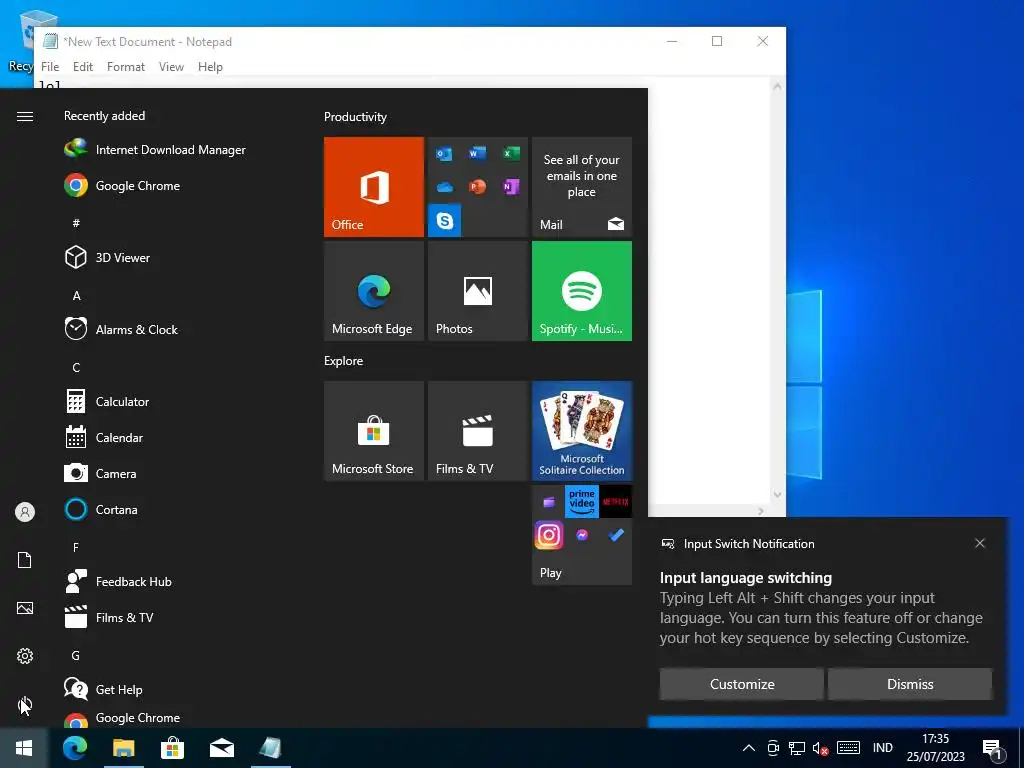Open user account icon in Start sidebar
The width and height of the screenshot is (1024, 768).
(25, 512)
